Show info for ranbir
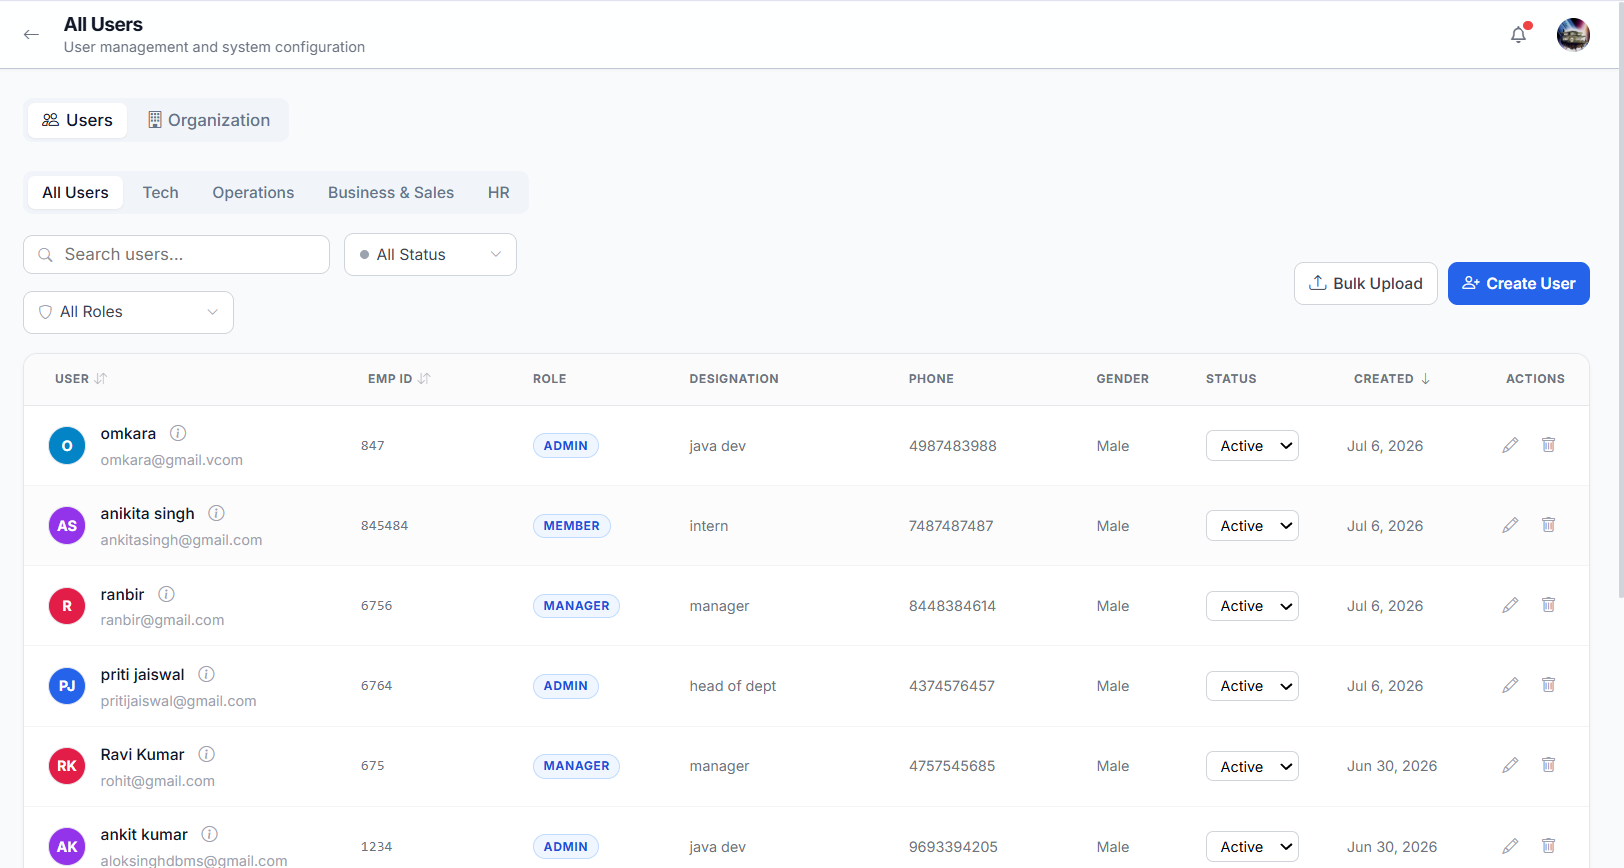Screen dimensions: 1624x868 point(166,594)
